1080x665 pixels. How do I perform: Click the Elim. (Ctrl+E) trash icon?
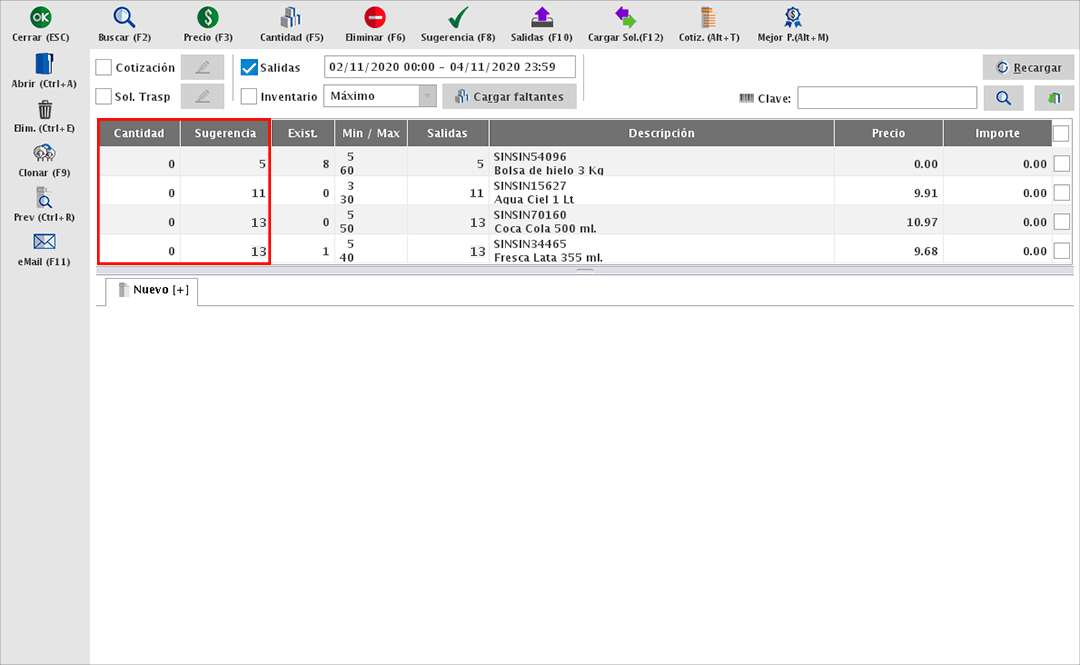tap(44, 109)
